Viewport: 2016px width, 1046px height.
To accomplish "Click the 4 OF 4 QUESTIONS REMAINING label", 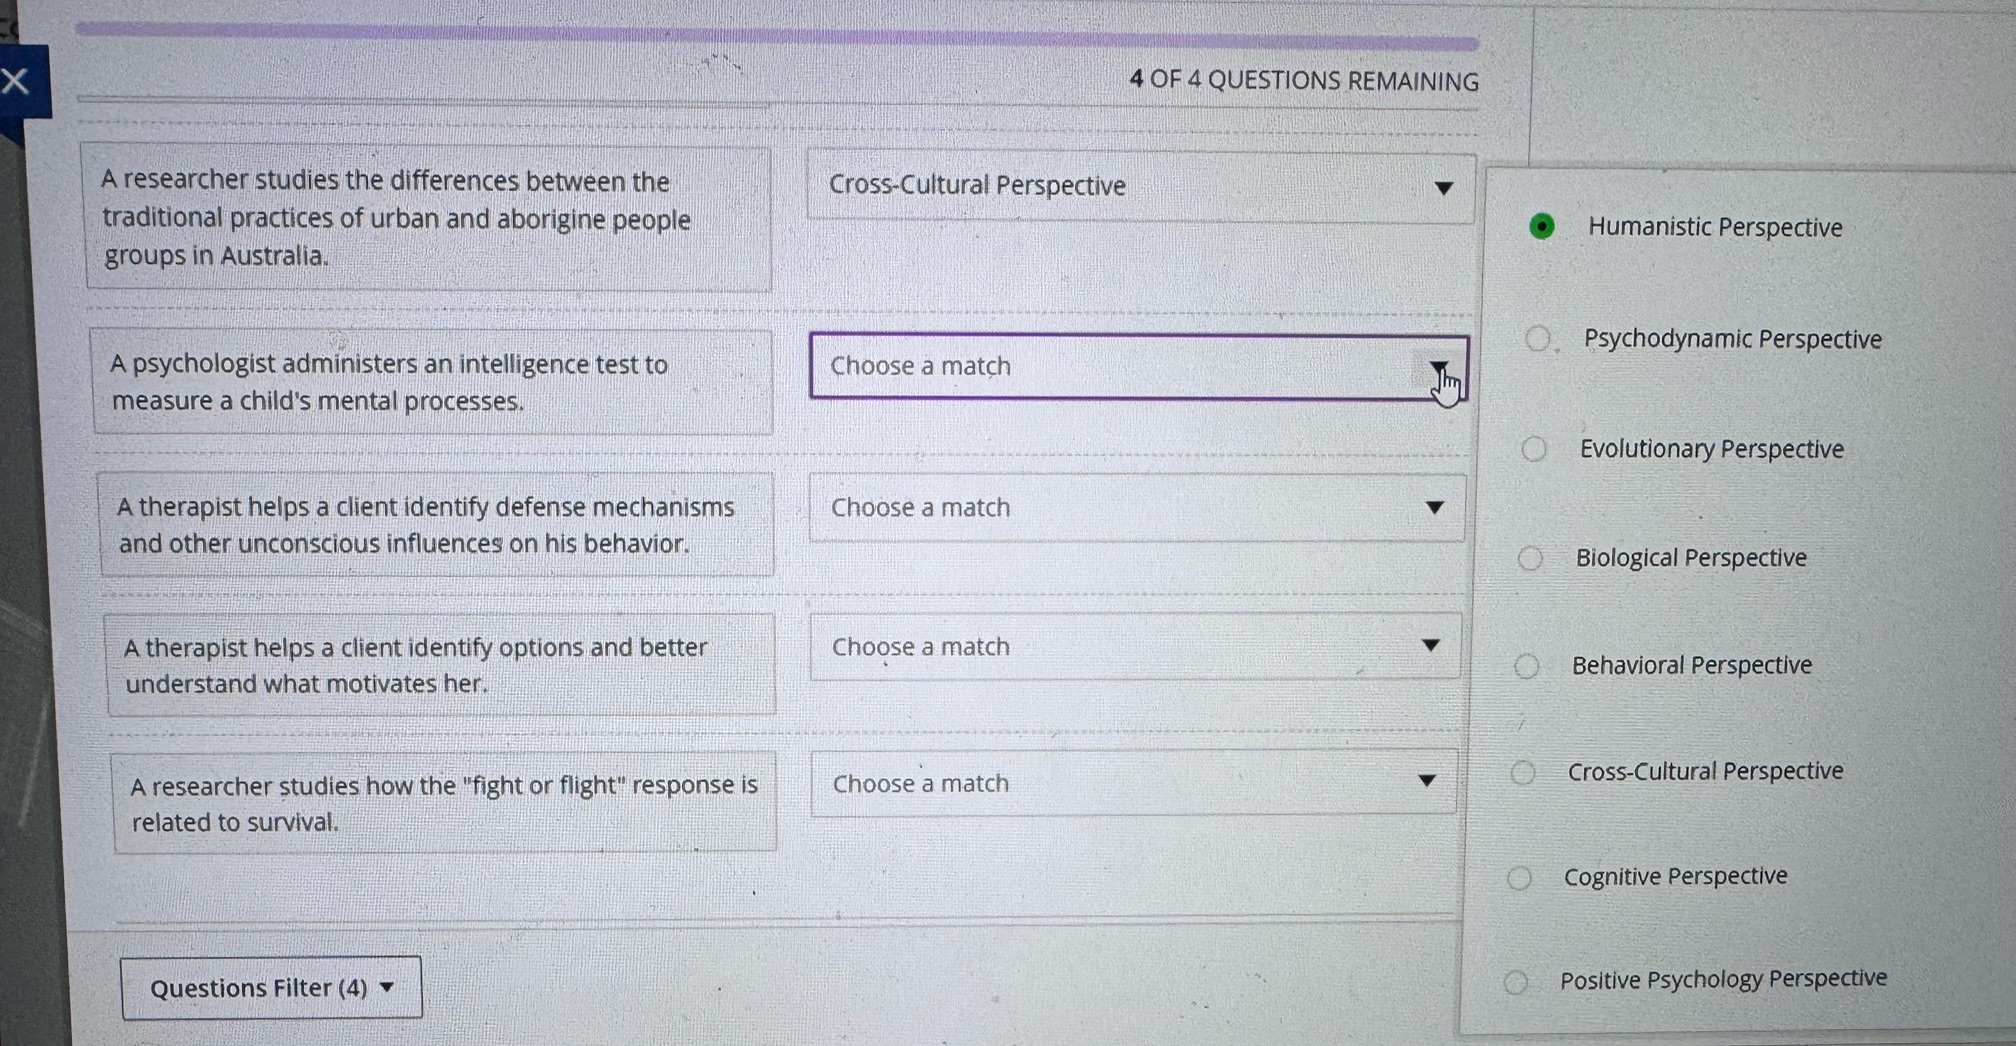I will 1304,80.
